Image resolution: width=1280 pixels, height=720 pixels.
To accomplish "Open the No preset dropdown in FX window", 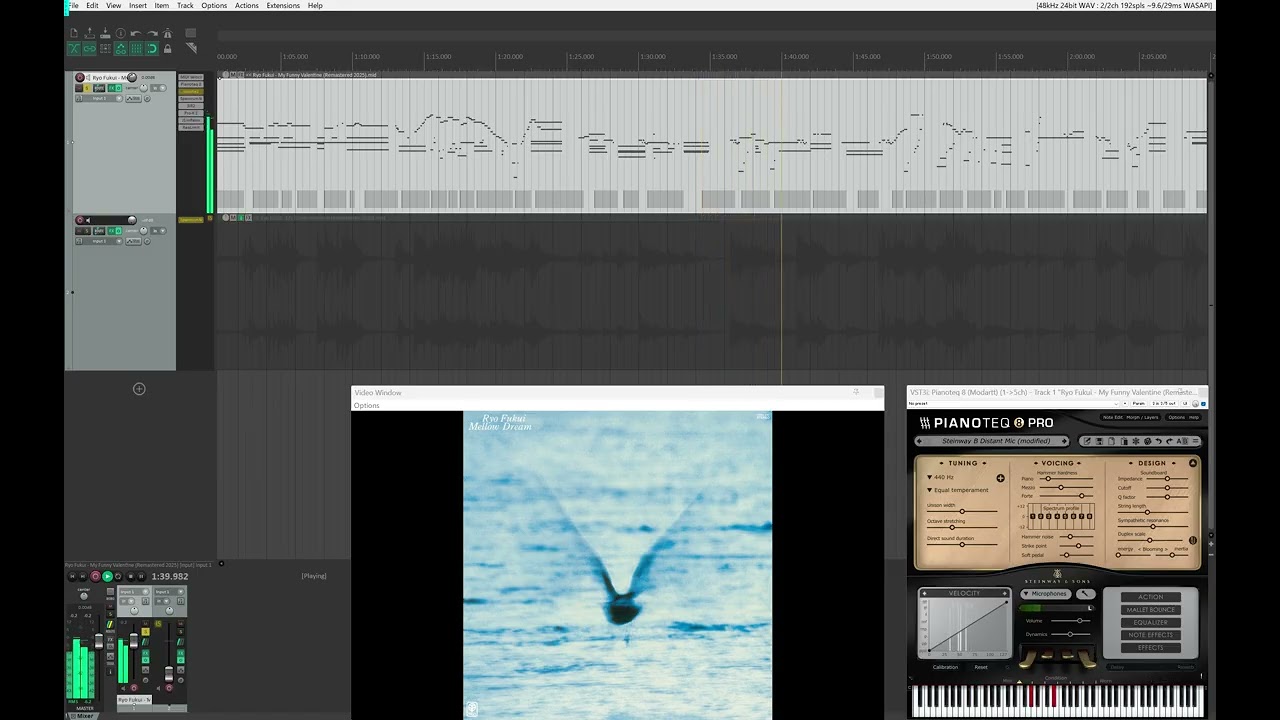I will (1012, 403).
